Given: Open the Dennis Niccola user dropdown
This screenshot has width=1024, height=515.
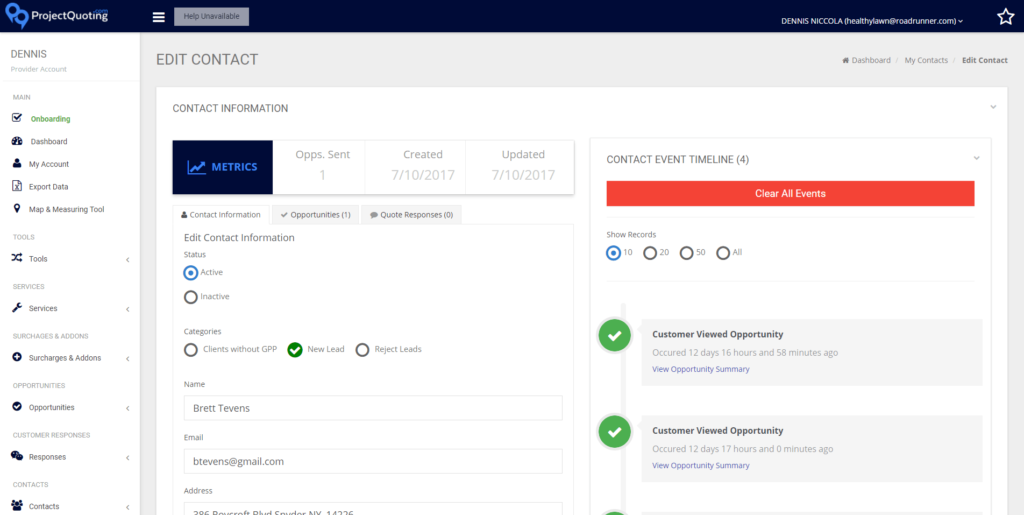Looking at the screenshot, I should tap(872, 21).
